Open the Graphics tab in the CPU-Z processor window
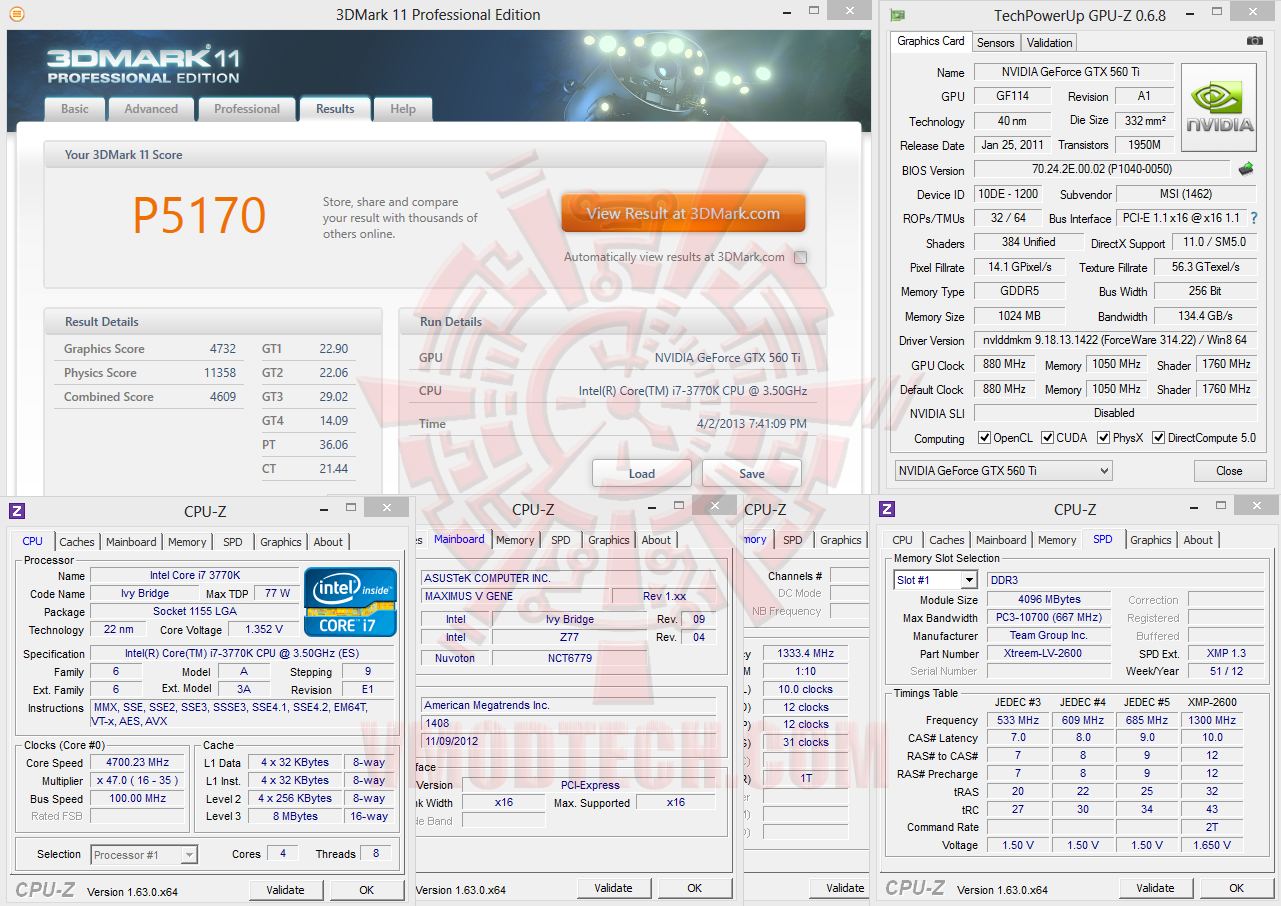 tap(281, 542)
